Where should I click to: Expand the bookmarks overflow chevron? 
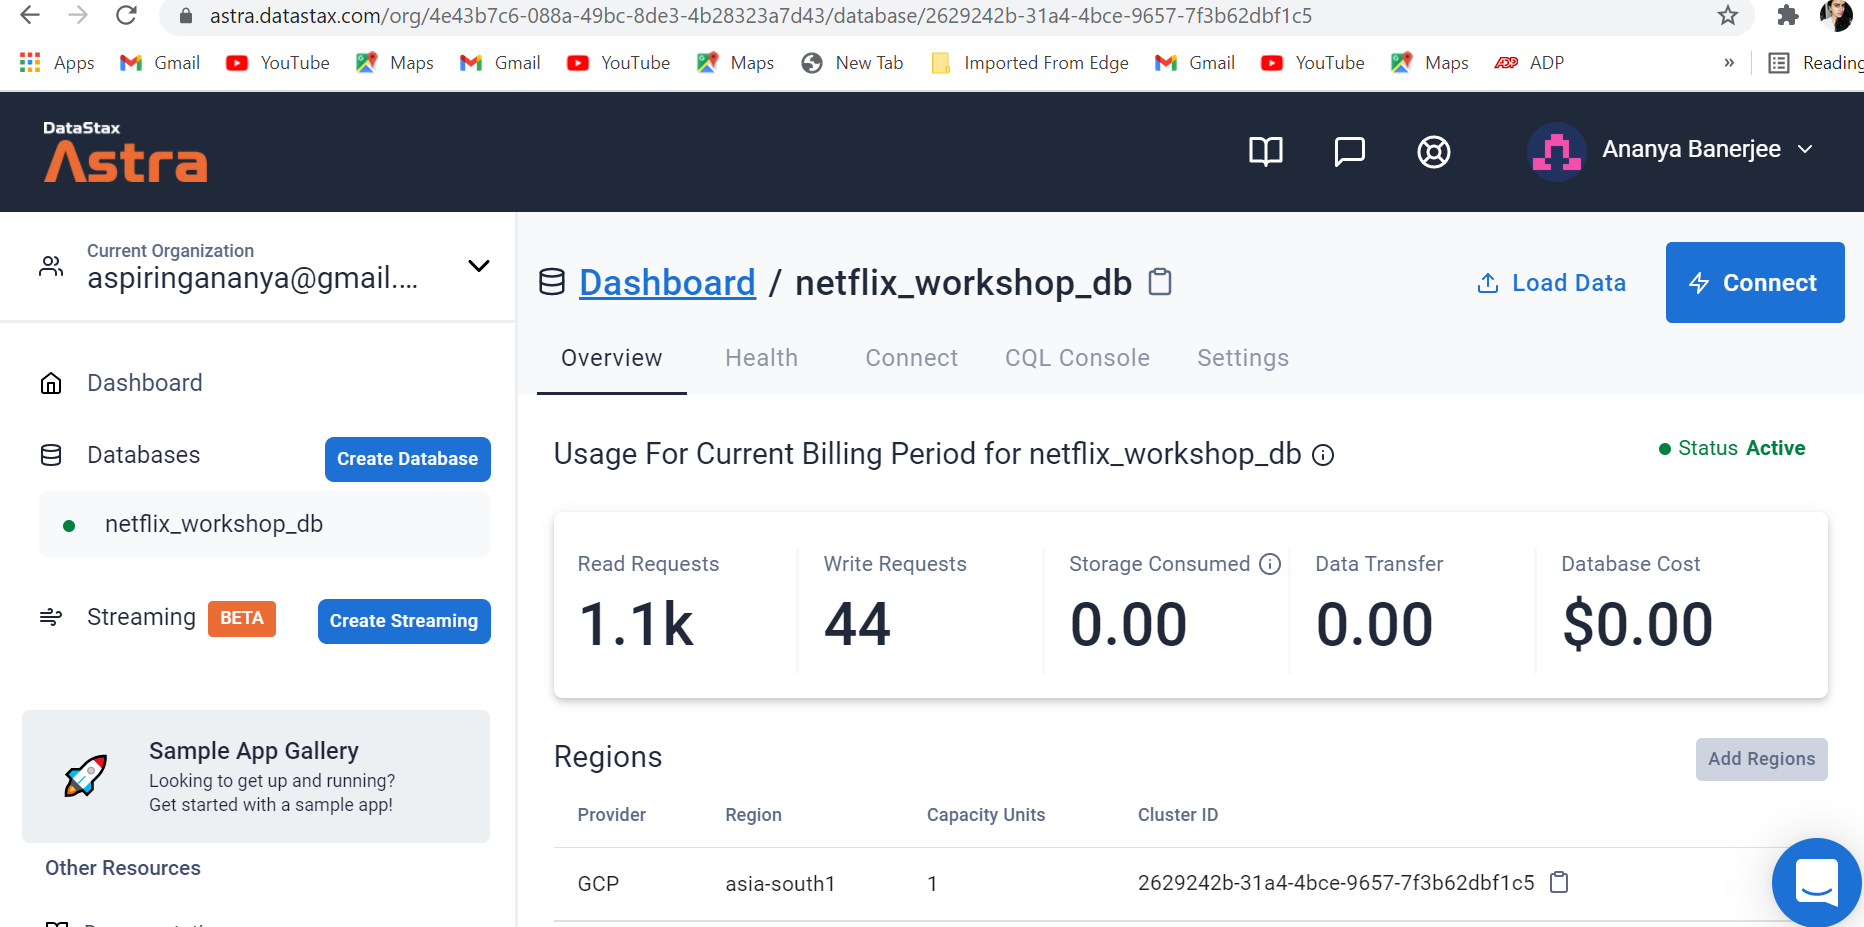pos(1729,62)
